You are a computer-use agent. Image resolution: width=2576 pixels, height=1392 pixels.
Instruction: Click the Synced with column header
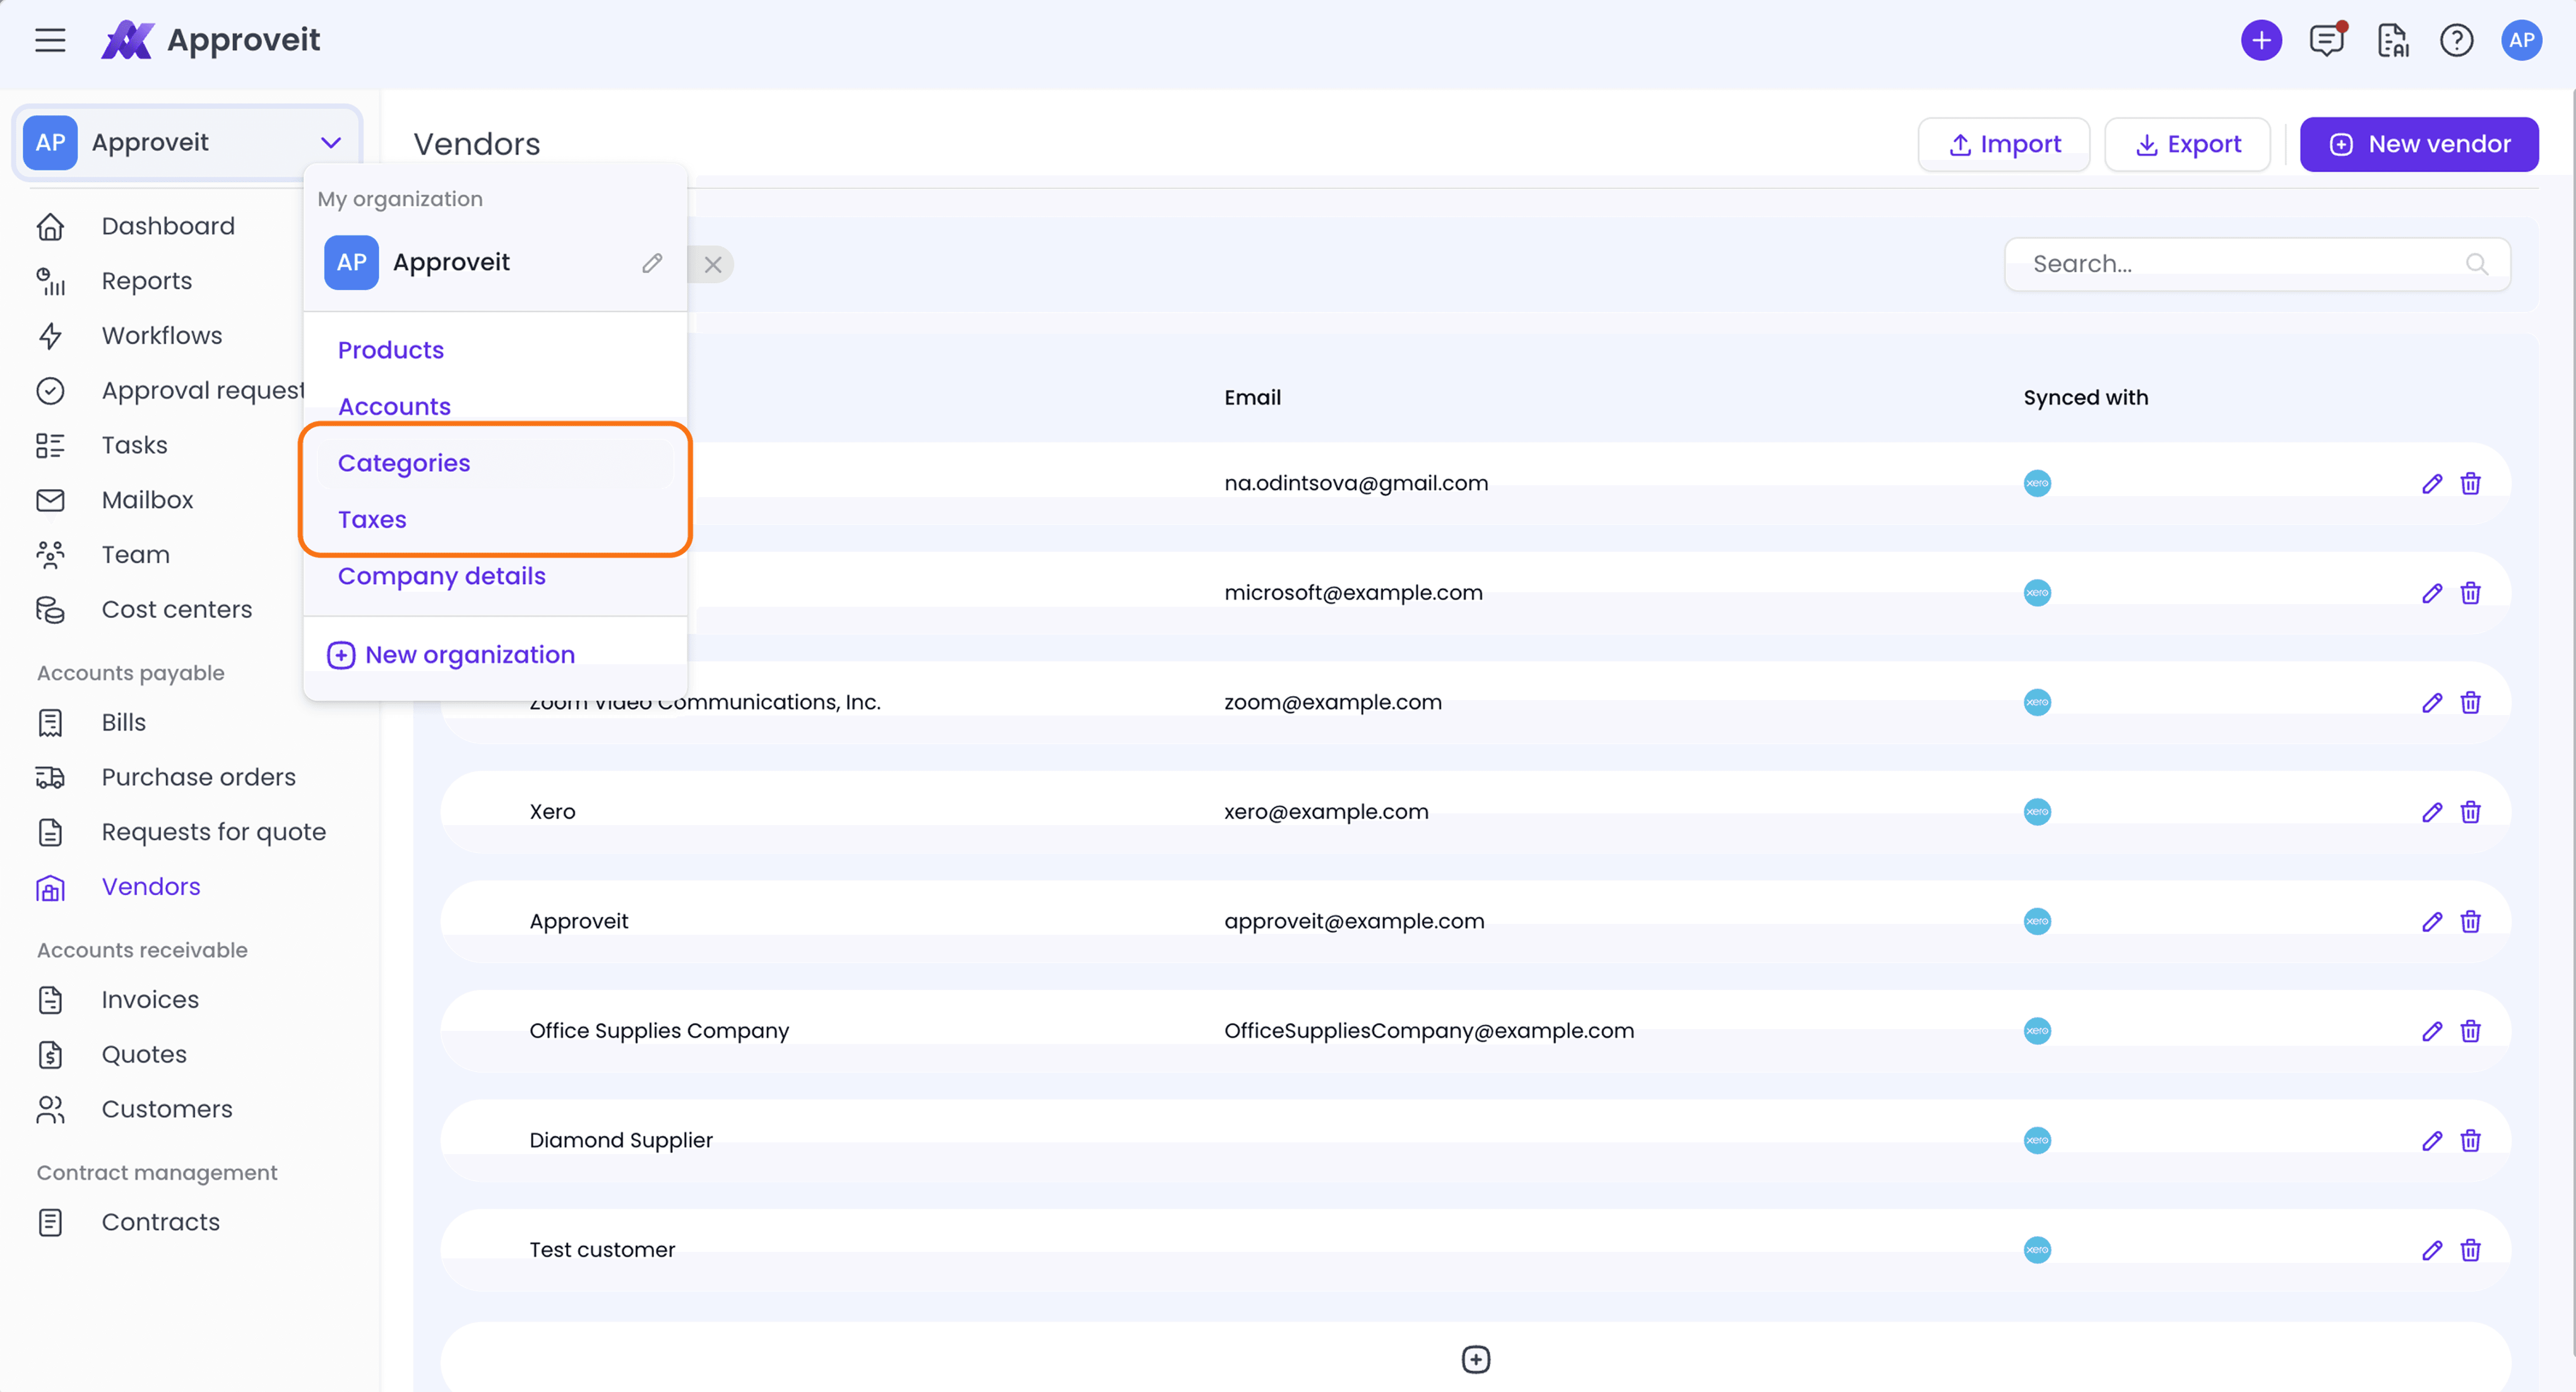[2085, 398]
